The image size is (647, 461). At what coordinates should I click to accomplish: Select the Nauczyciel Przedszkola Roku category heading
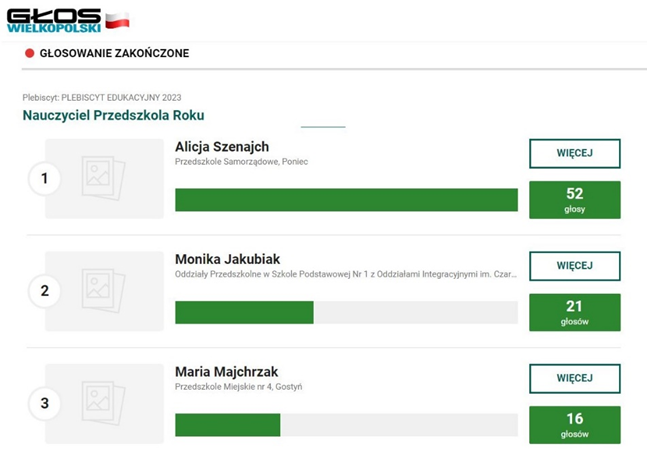tap(113, 115)
